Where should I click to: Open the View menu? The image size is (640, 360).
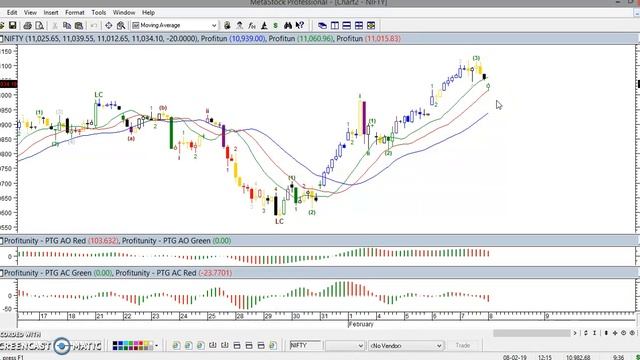pos(30,13)
